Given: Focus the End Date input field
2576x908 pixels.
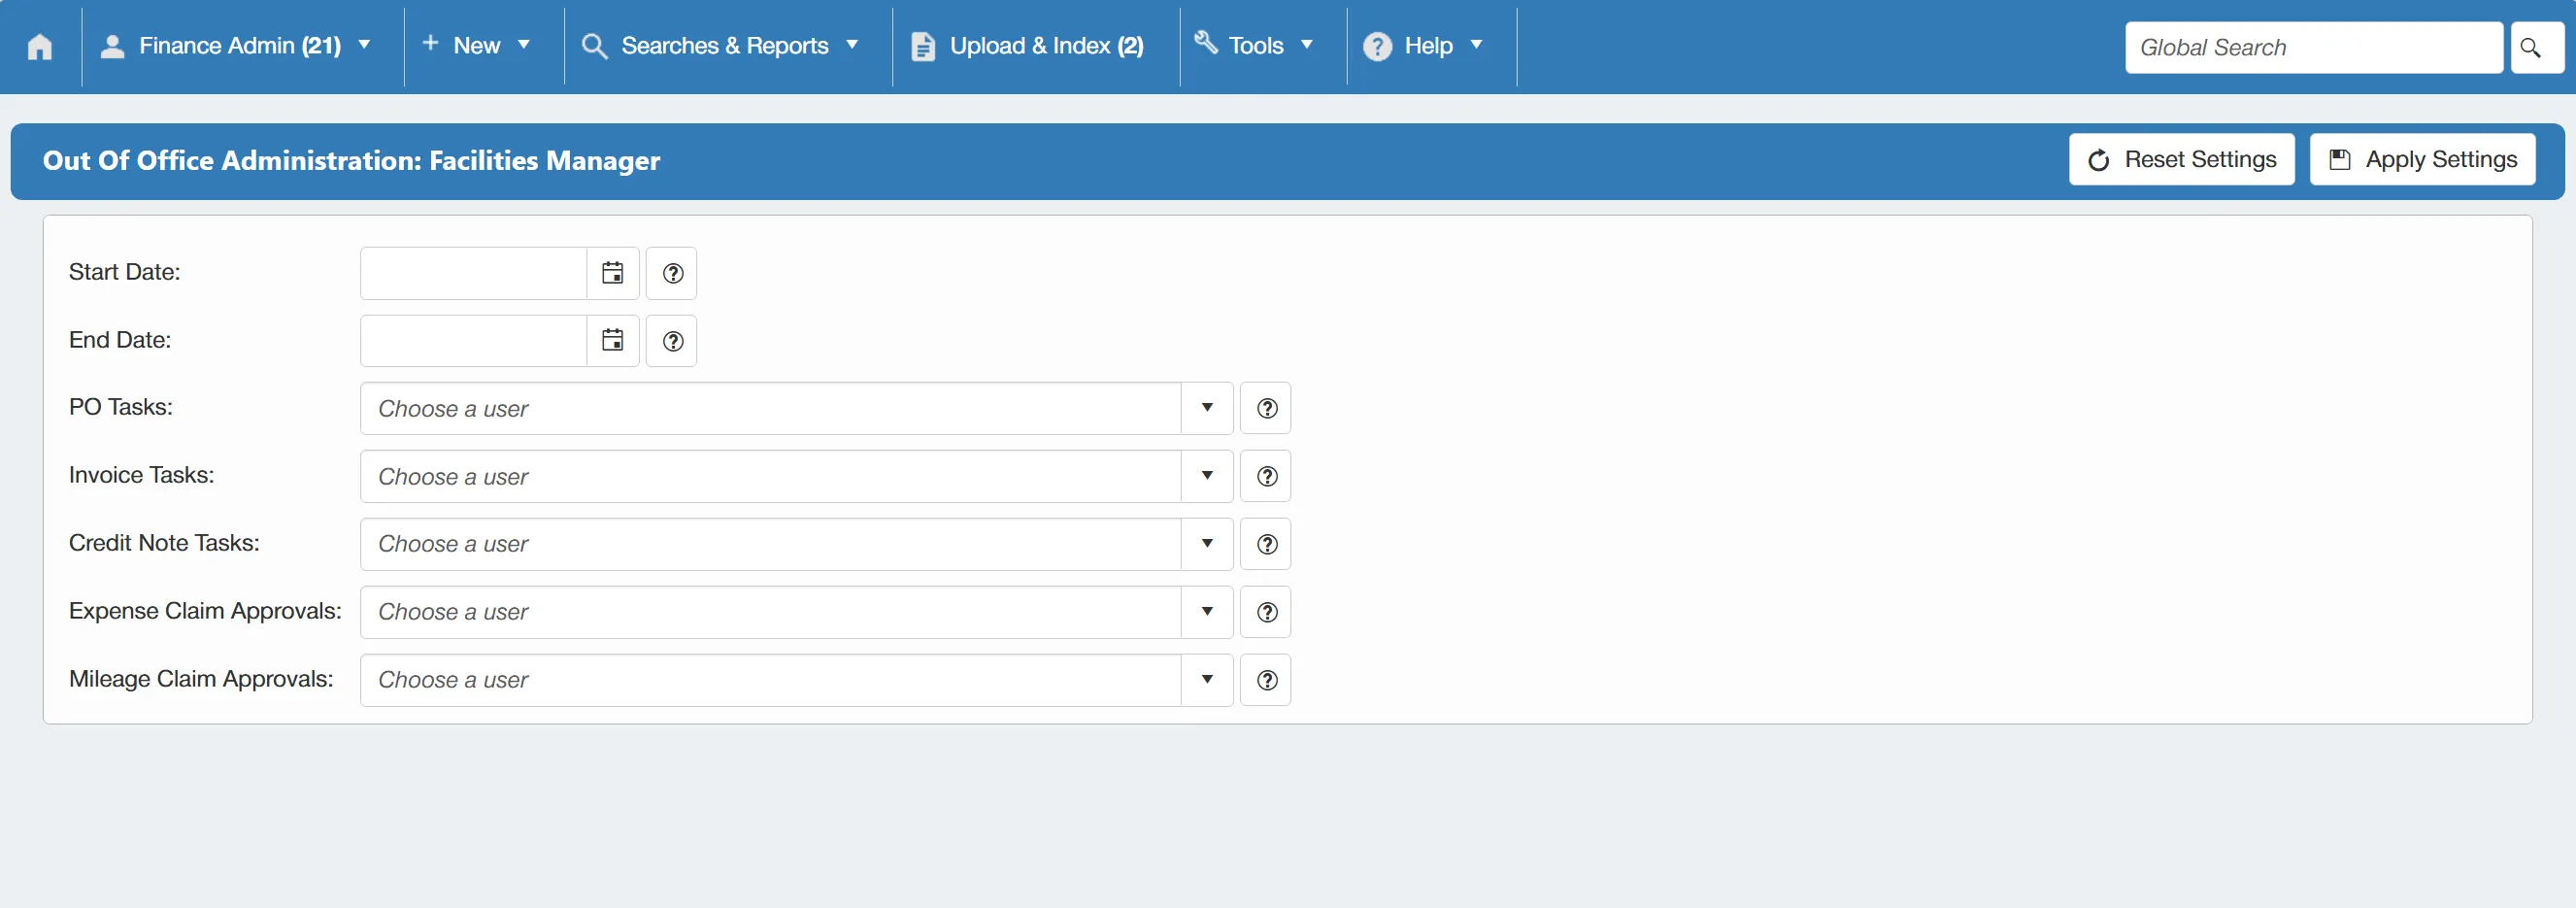Looking at the screenshot, I should click(x=474, y=341).
